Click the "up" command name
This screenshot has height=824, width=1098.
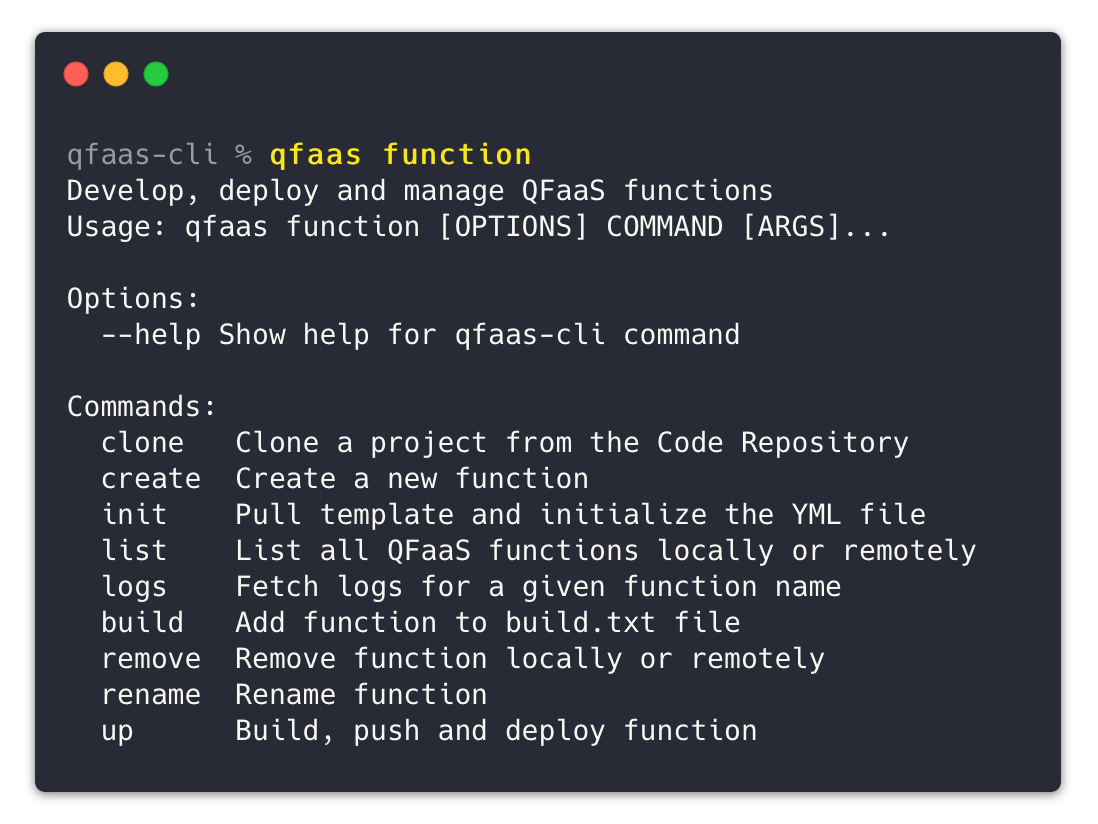(117, 731)
